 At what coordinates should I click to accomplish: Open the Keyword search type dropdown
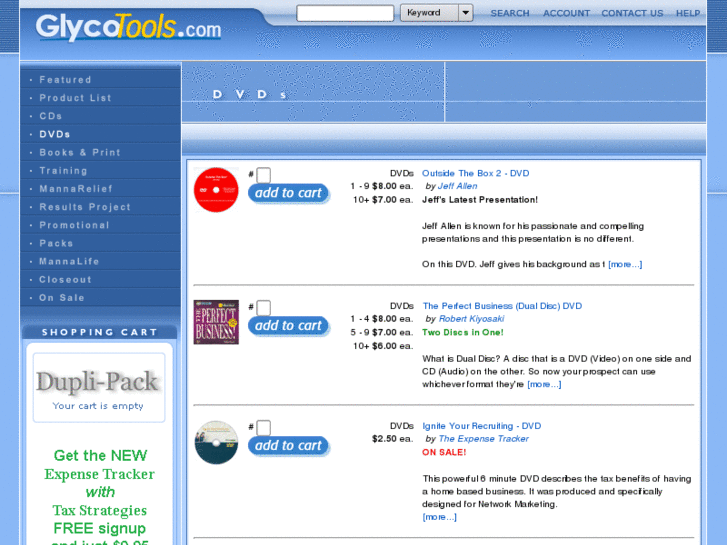[x=436, y=13]
